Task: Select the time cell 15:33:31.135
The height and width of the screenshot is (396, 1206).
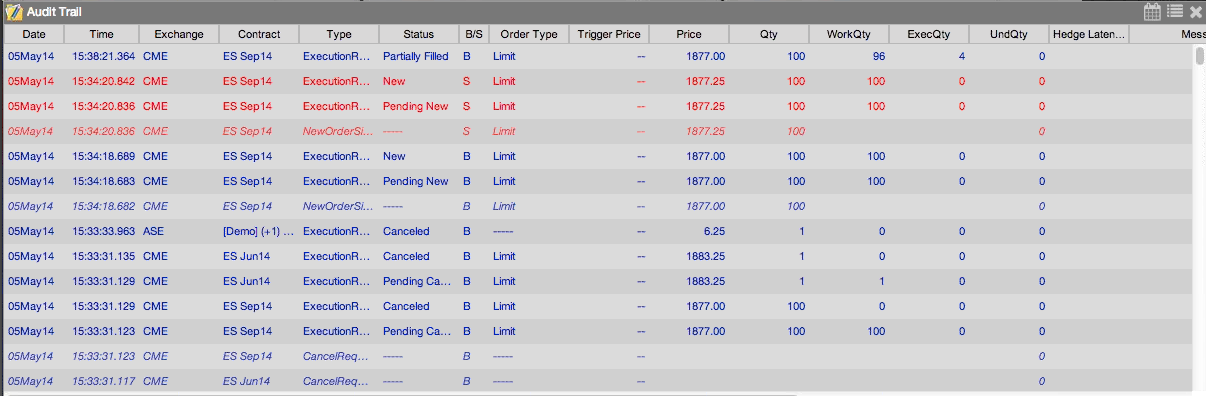Action: coord(104,256)
